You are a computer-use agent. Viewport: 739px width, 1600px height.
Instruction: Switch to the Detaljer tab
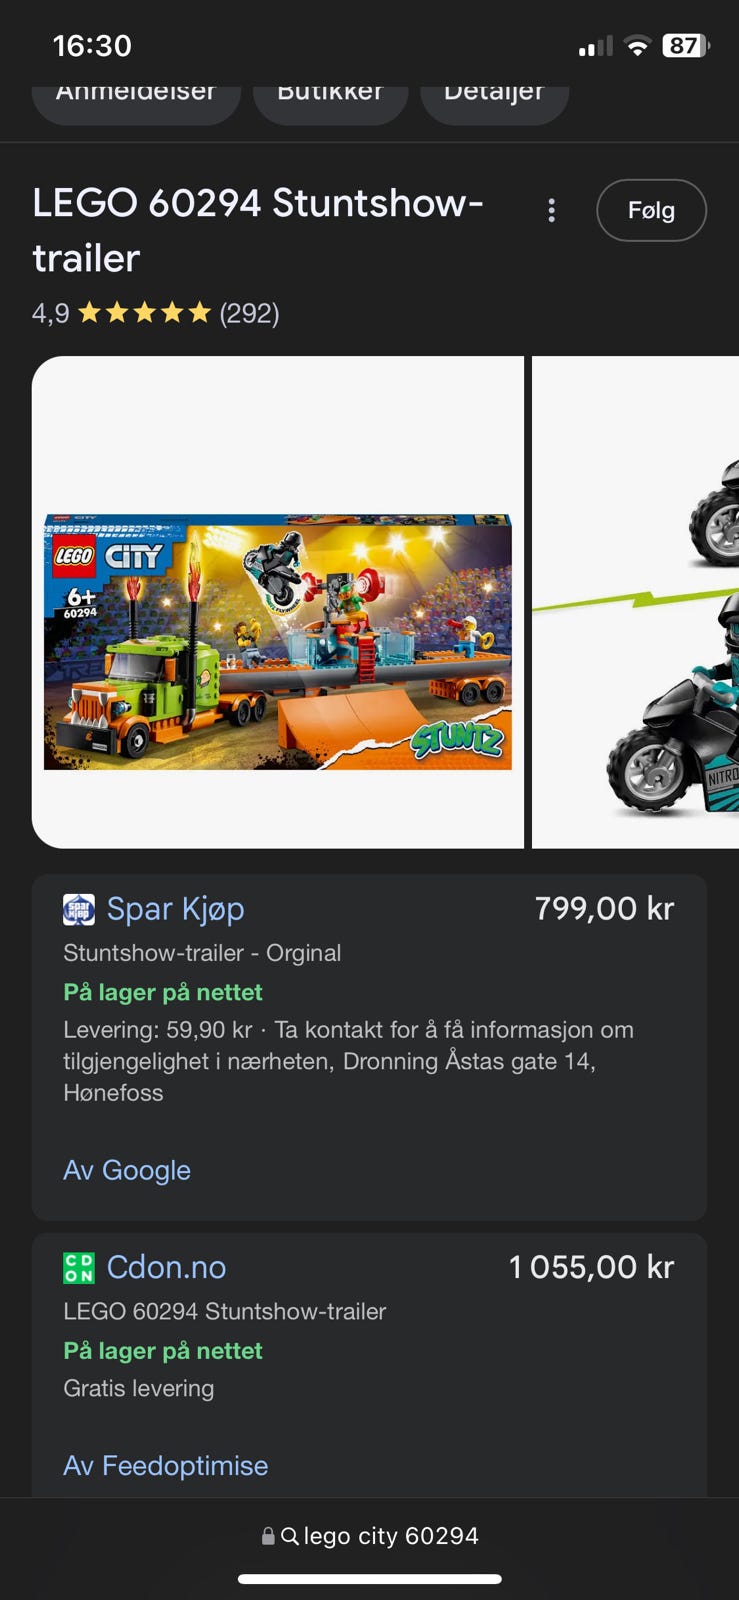click(494, 97)
